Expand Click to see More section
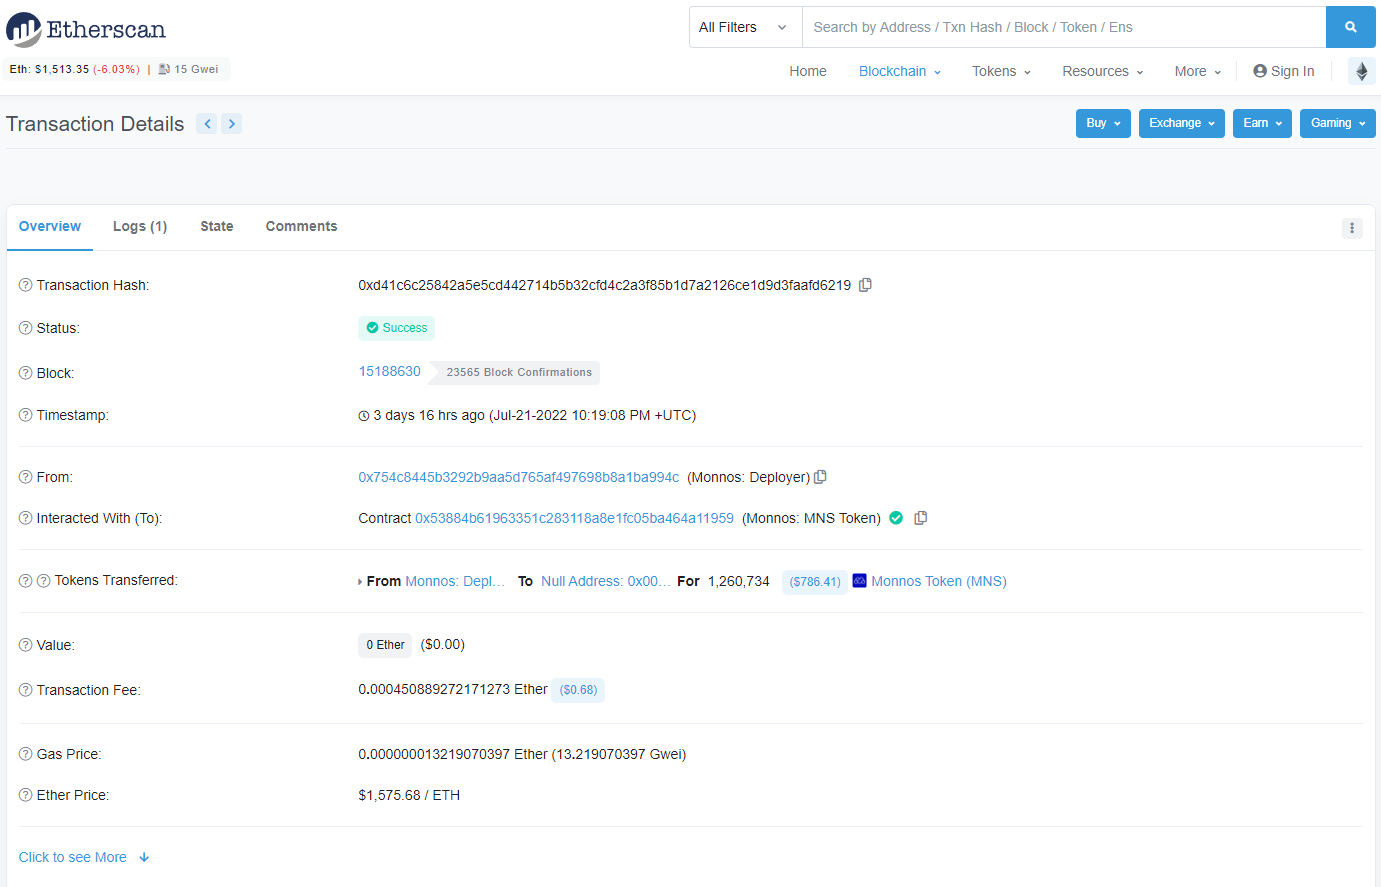Screen dimensions: 1381x887 click(84, 857)
